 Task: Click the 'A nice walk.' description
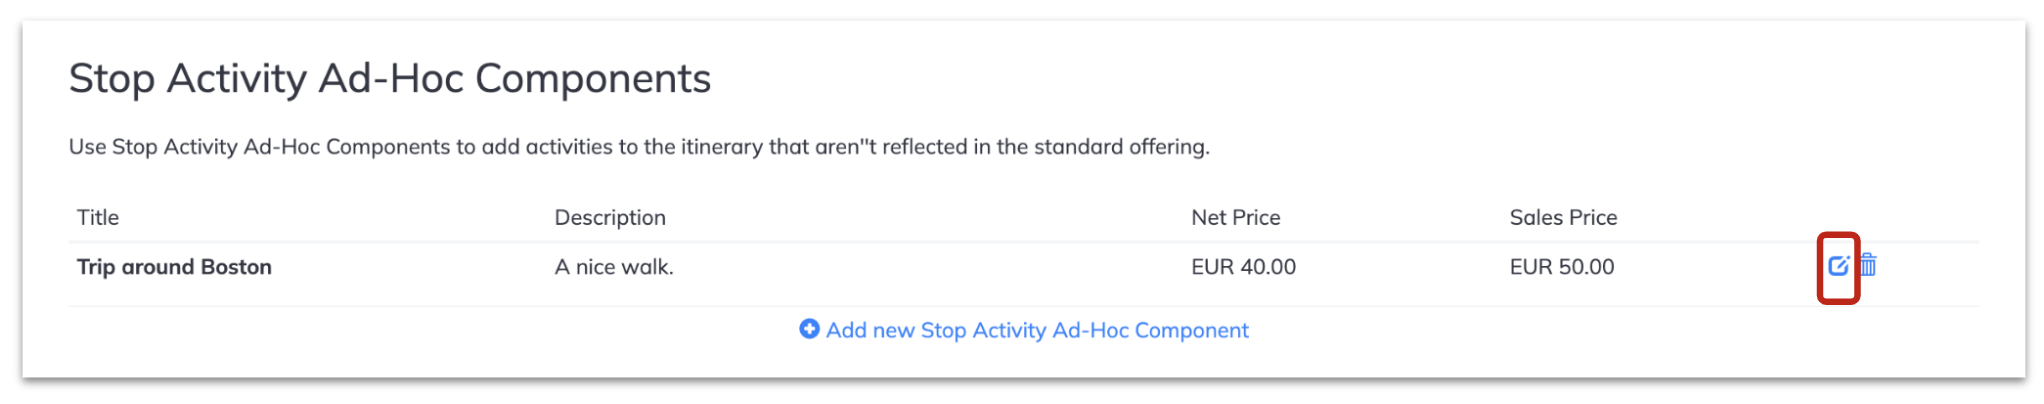(x=614, y=267)
